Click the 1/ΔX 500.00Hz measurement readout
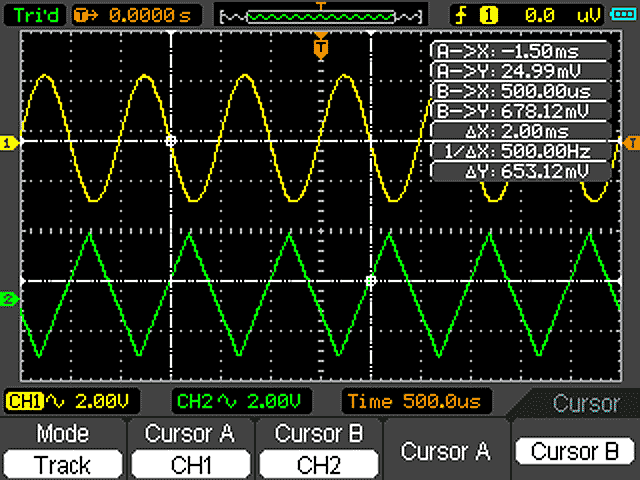Image resolution: width=640 pixels, height=480 pixels. [520, 151]
